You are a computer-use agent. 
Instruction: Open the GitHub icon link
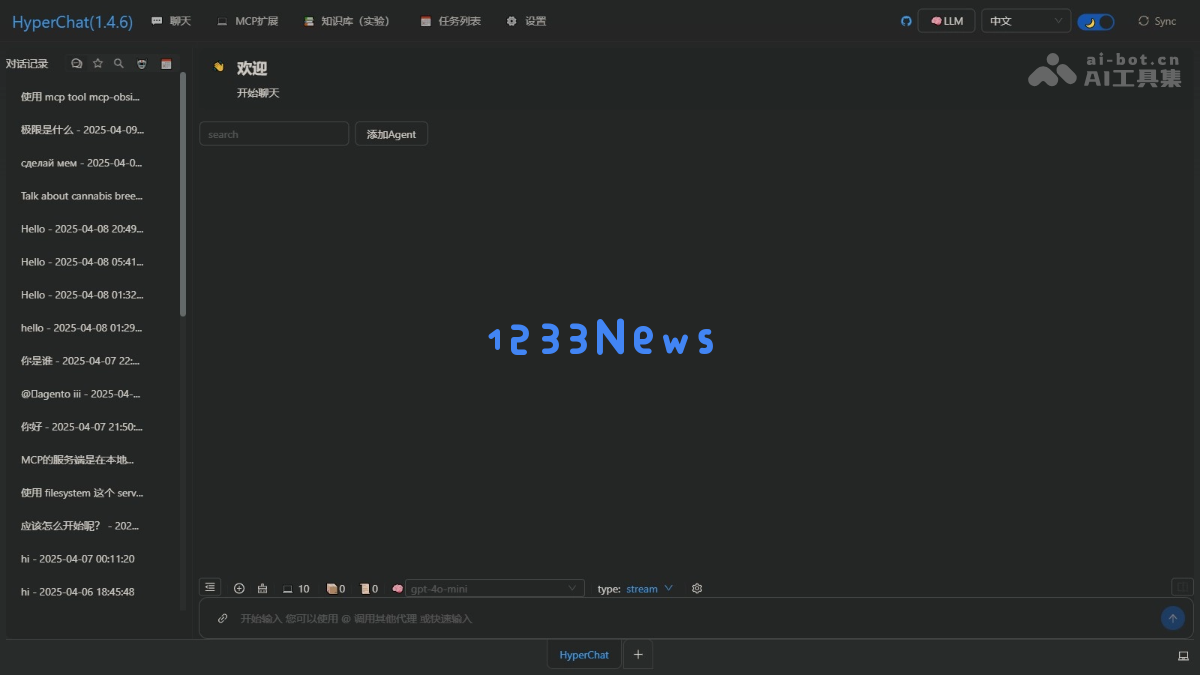pyautogui.click(x=906, y=21)
